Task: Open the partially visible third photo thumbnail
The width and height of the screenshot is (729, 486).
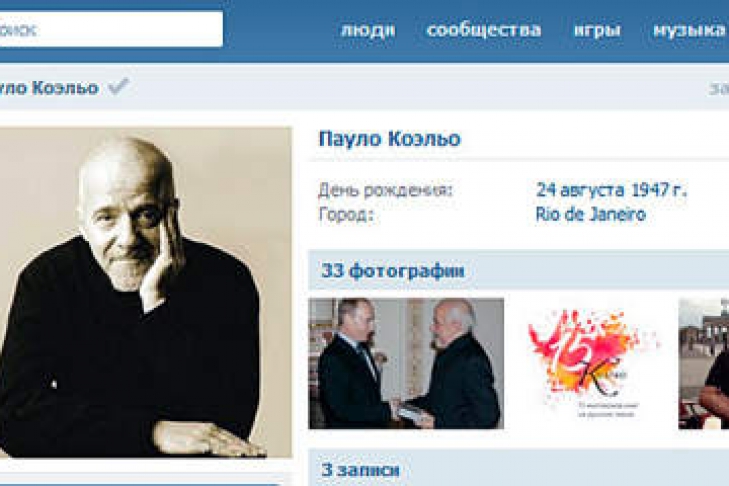Action: [x=703, y=363]
